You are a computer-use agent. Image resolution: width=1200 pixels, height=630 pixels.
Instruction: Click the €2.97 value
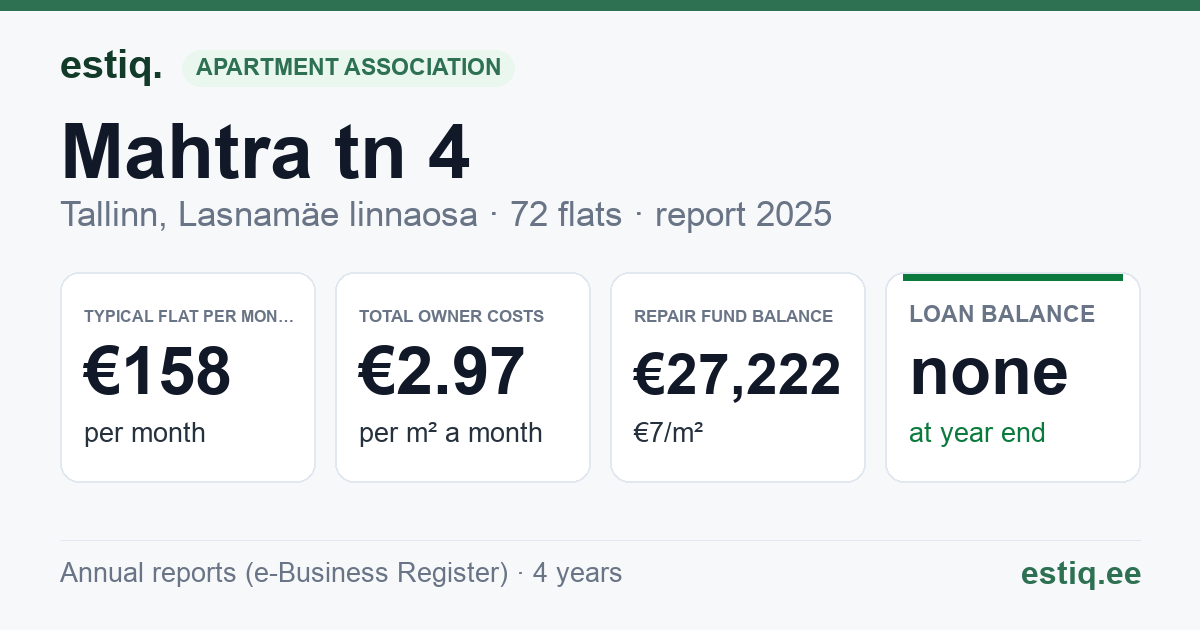442,372
